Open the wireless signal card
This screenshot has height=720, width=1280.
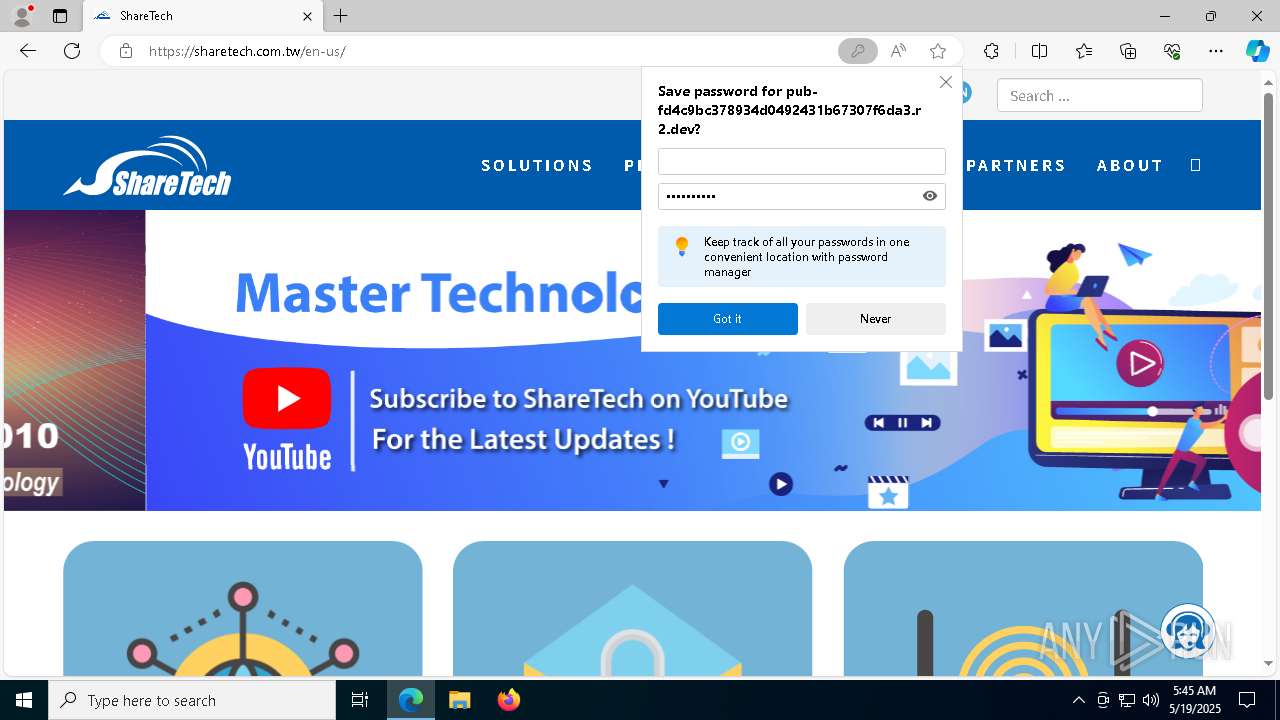(x=1023, y=609)
